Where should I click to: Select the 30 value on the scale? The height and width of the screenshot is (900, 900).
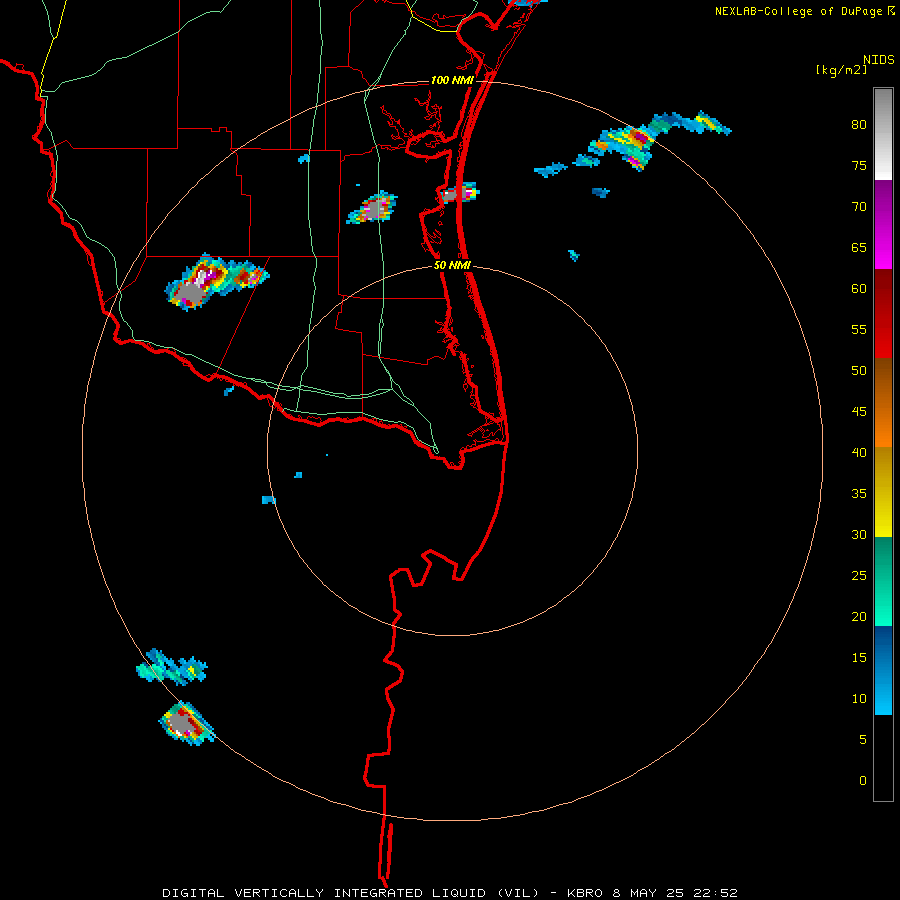click(x=859, y=534)
